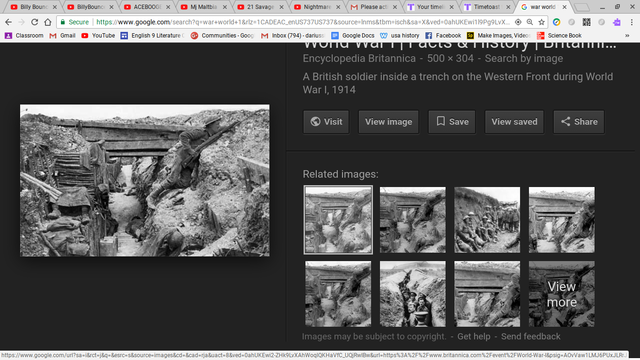Switch to the first Billy Bounce tab
640x360 pixels.
pos(33,7)
